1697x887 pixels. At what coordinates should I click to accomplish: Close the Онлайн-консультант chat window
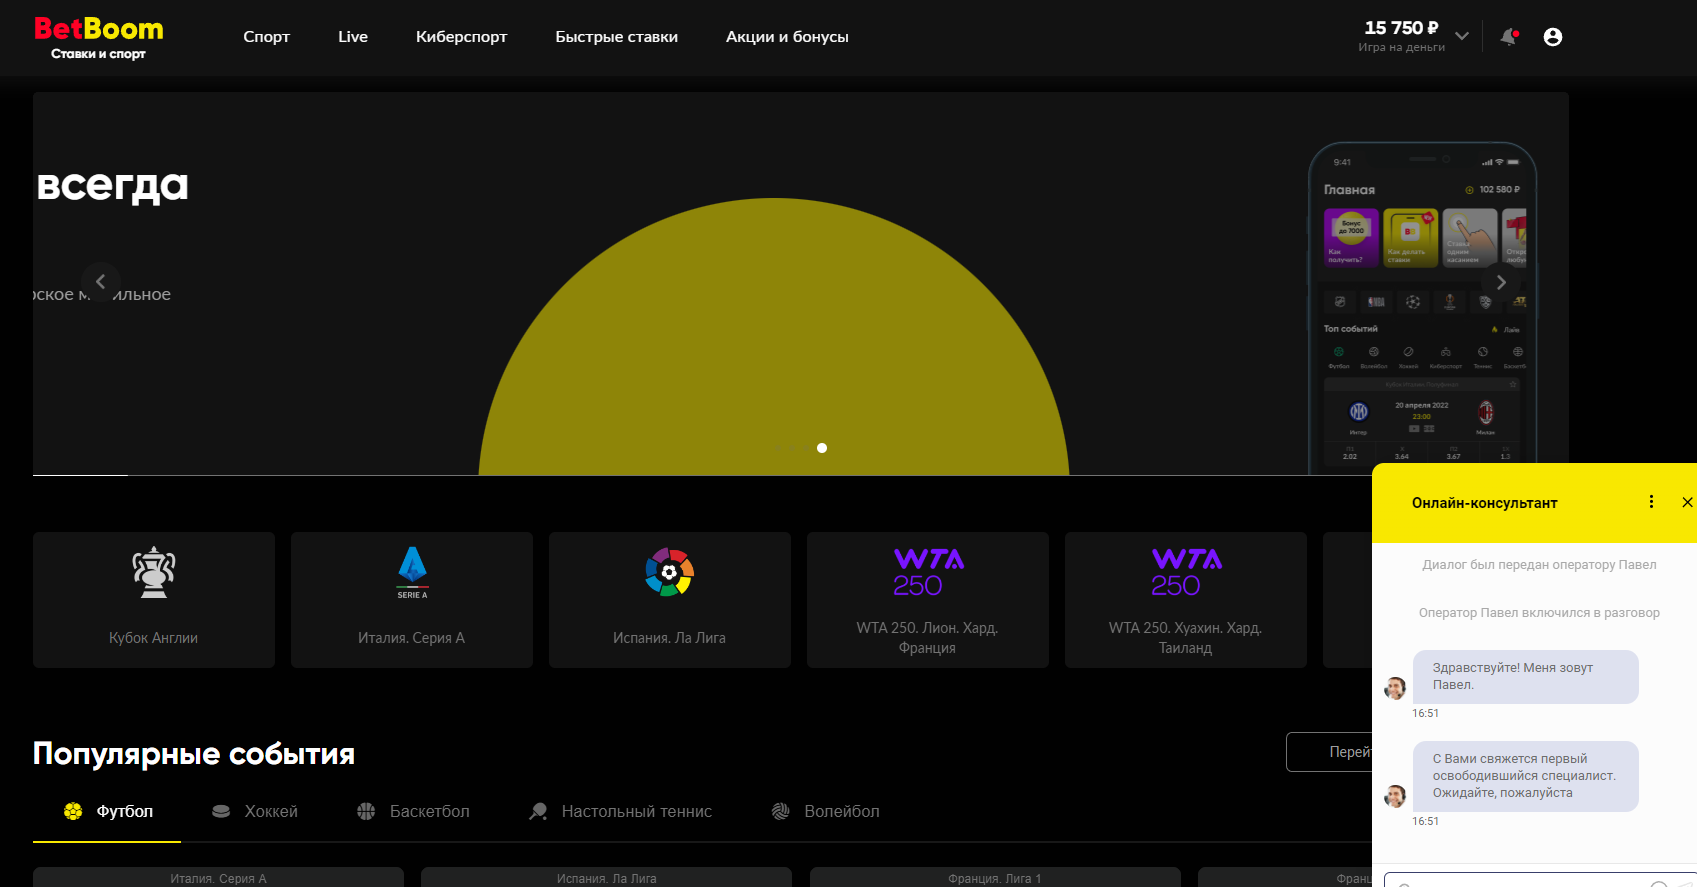1687,502
